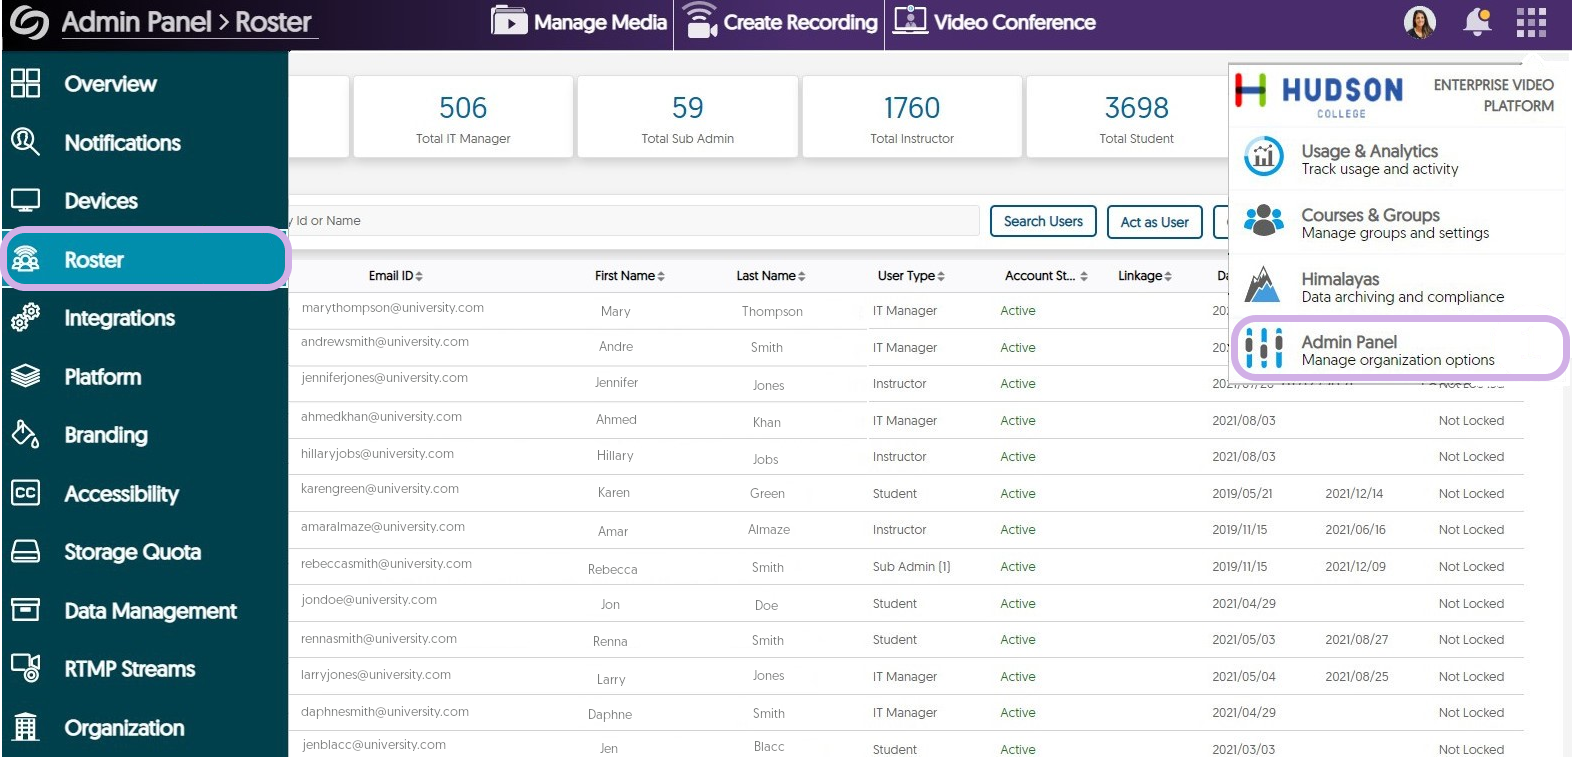Click the Usage & Analytics chart icon
The height and width of the screenshot is (757, 1572).
(x=1264, y=157)
